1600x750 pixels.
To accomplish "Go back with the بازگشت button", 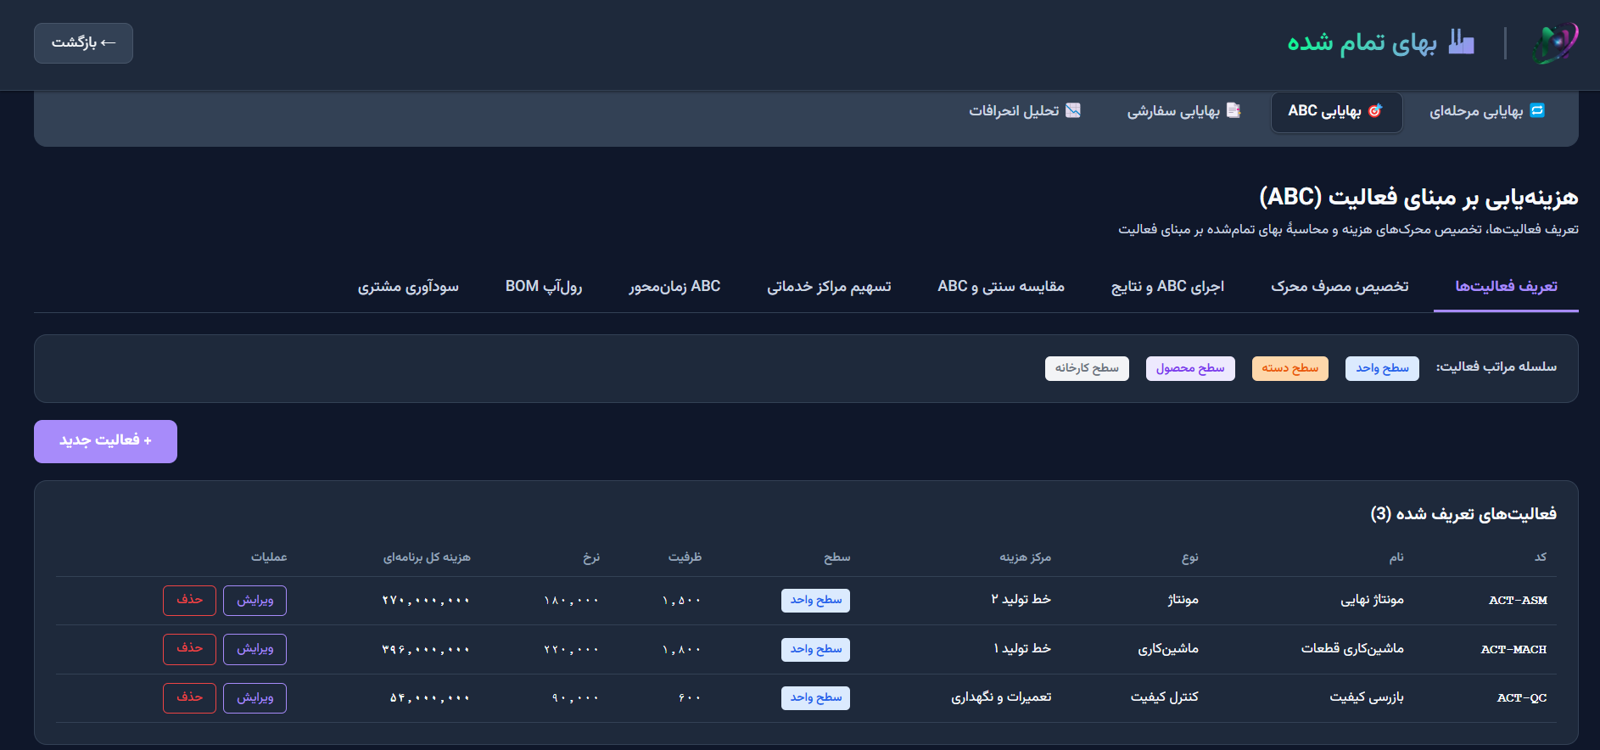I will pos(84,43).
